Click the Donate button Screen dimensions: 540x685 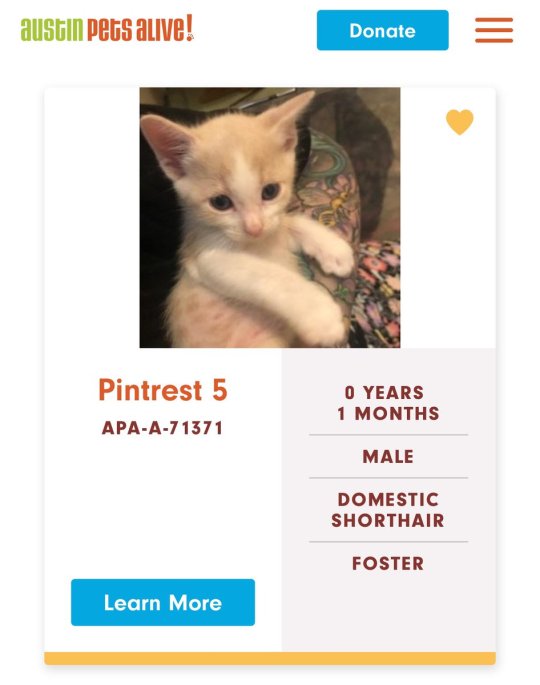382,30
